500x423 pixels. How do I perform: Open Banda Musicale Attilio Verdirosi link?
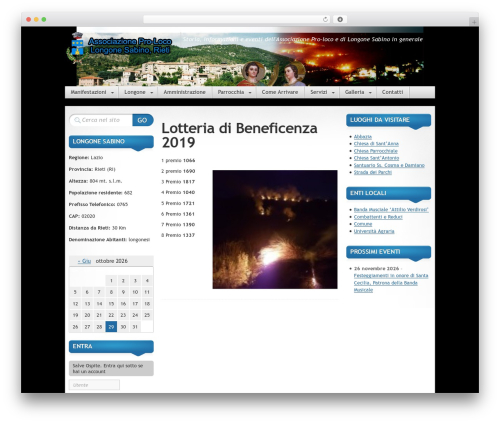tap(391, 210)
